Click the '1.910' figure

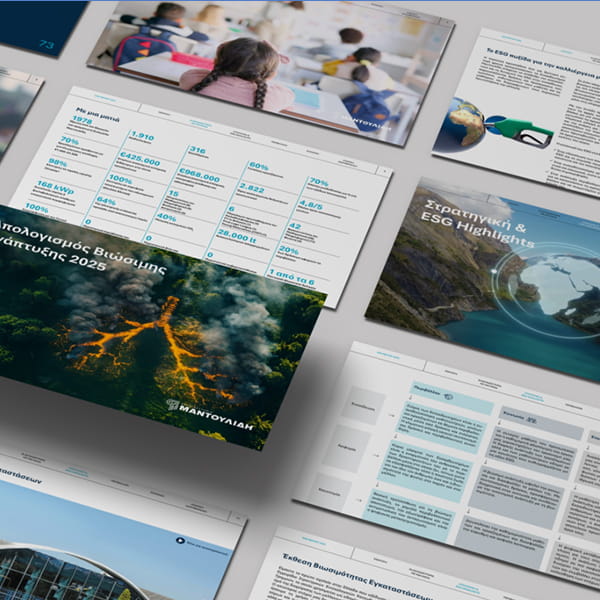(x=142, y=136)
